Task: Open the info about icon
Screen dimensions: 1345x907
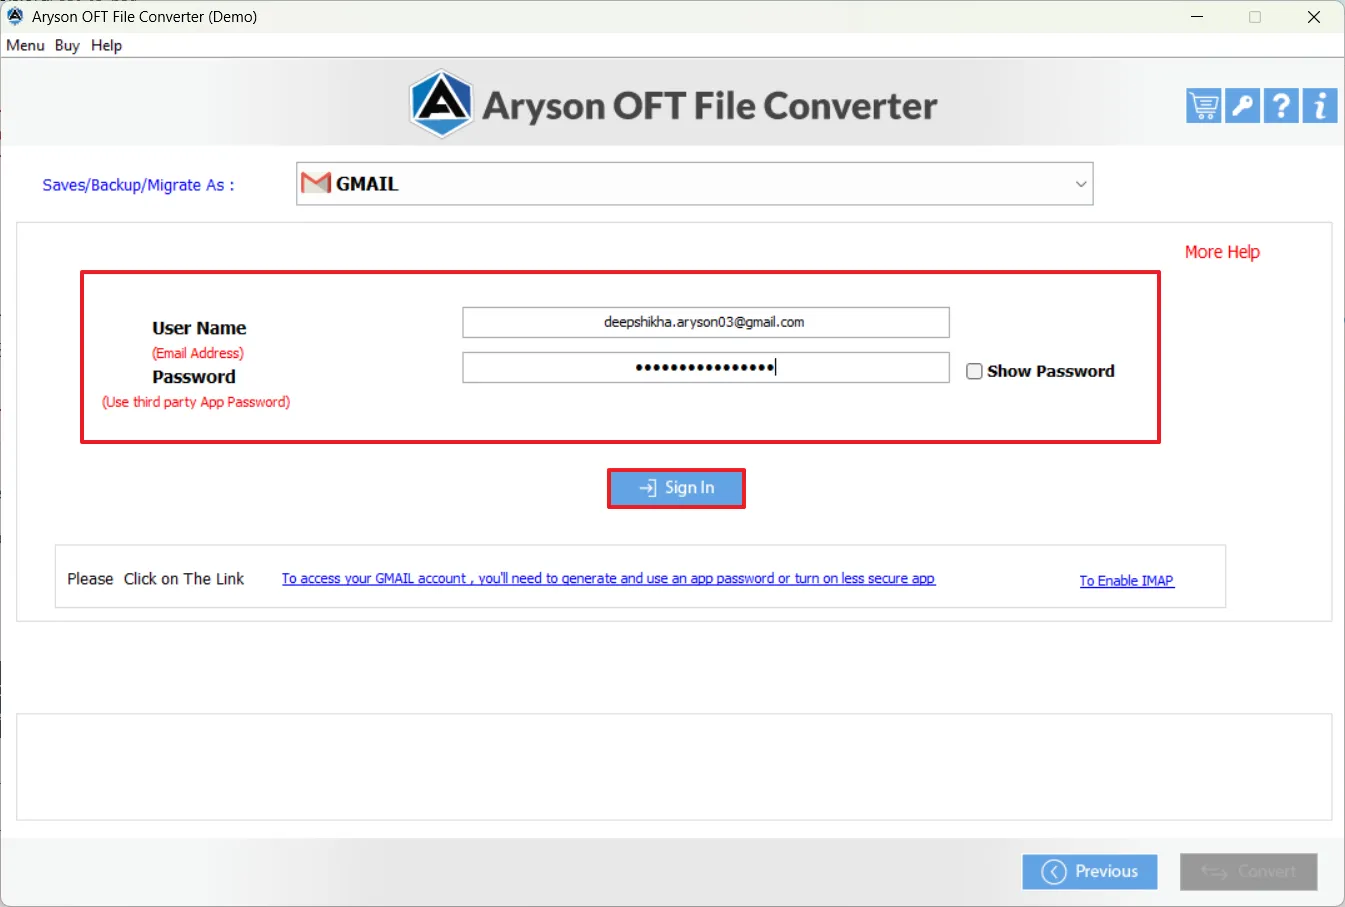Action: [1320, 106]
